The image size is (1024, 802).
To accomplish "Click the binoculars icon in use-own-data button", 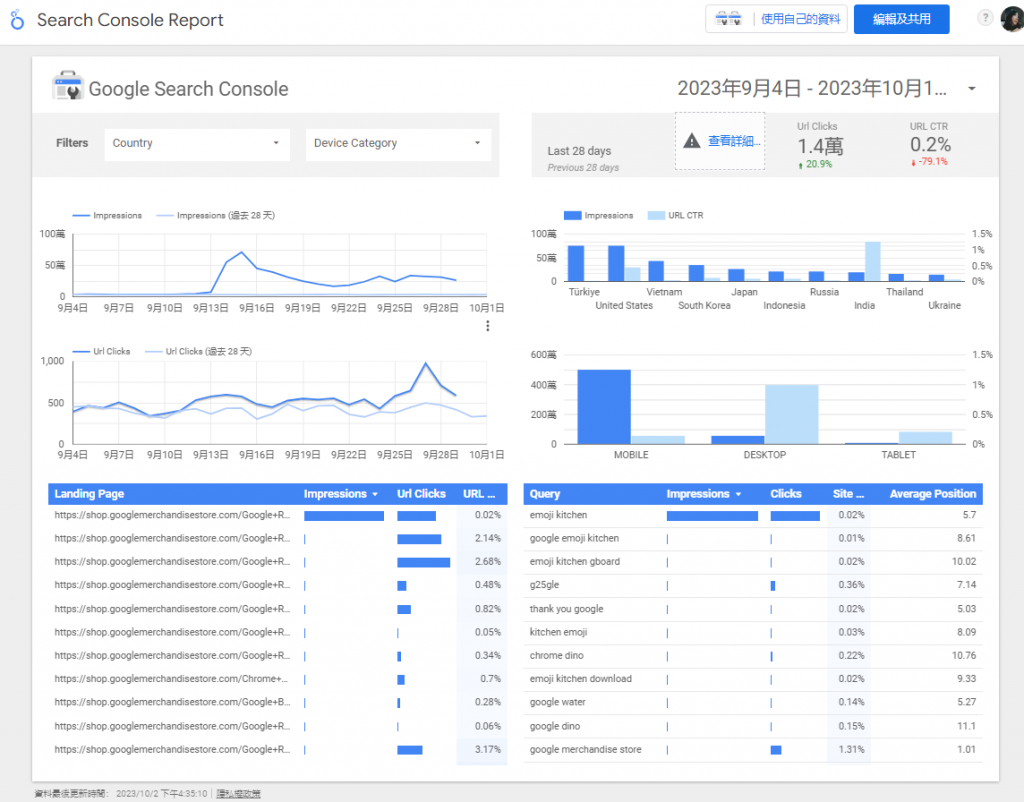I will tap(728, 19).
